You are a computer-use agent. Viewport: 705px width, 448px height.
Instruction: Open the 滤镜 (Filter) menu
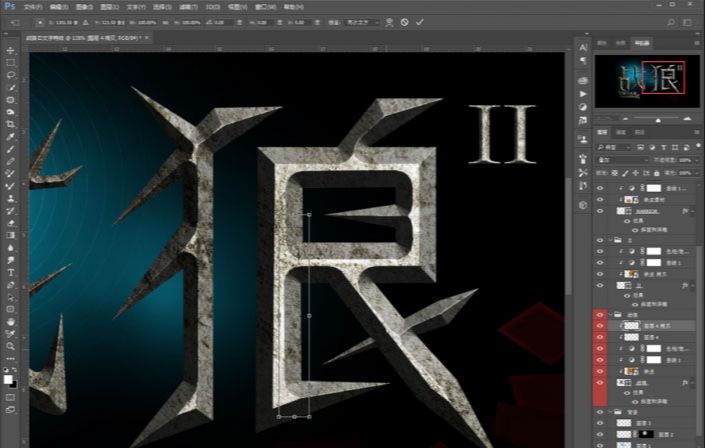tap(187, 7)
